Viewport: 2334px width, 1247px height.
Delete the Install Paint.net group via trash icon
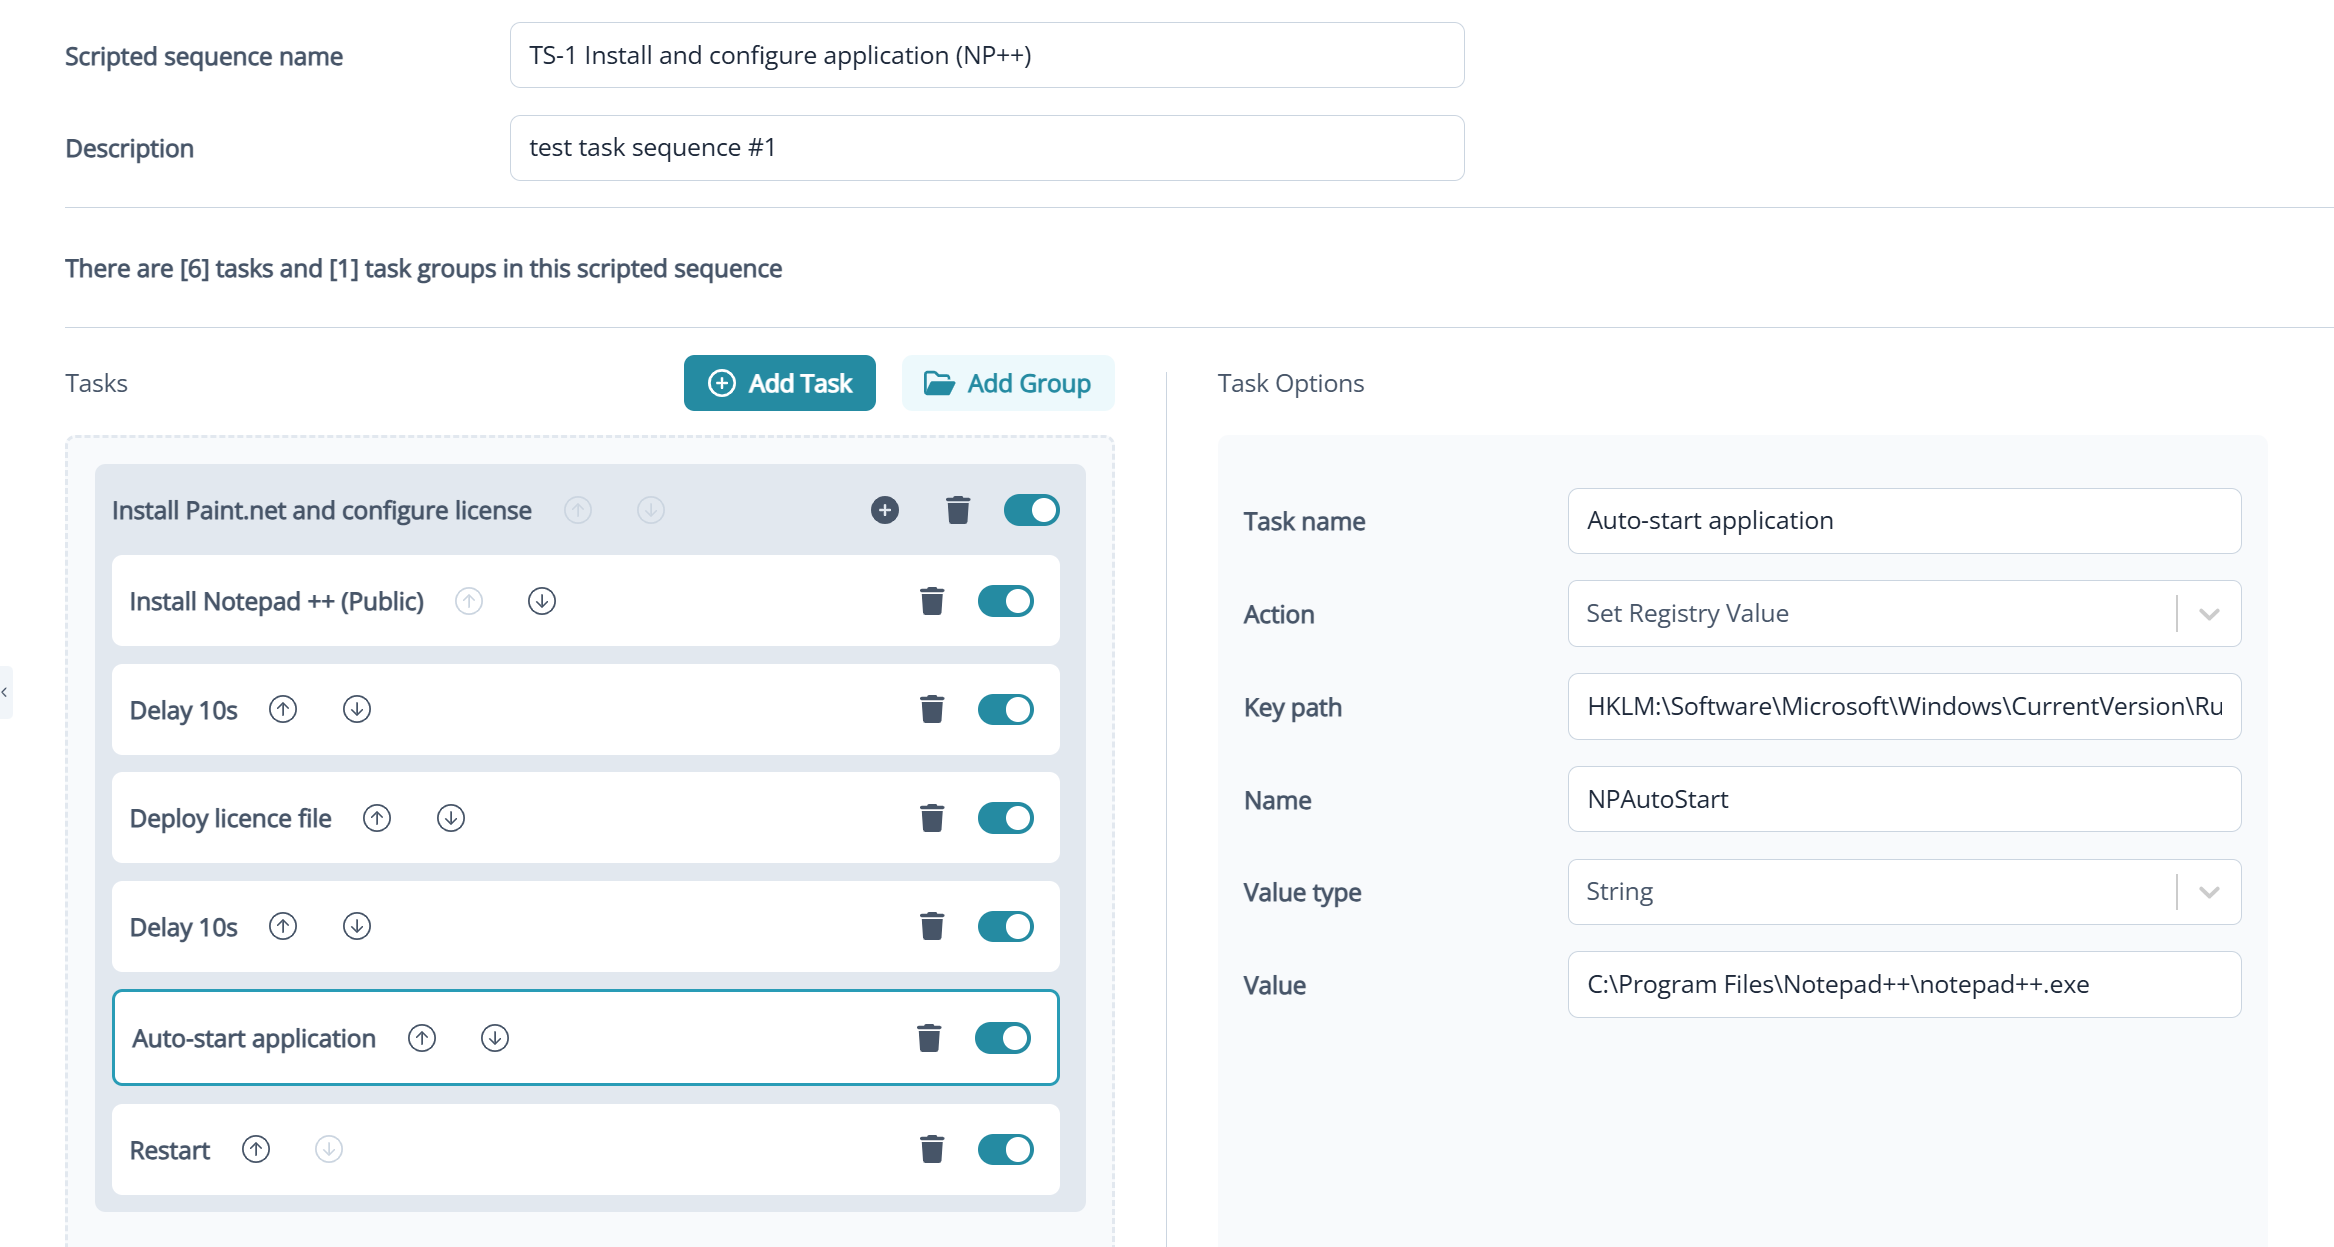pos(957,510)
